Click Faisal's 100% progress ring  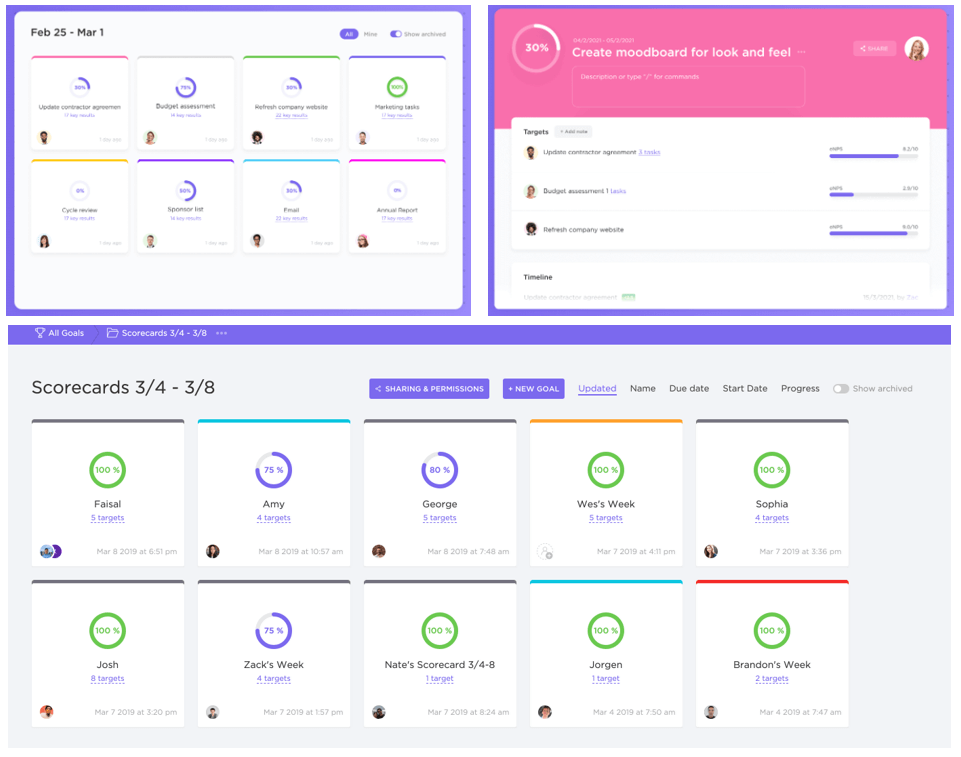107,470
